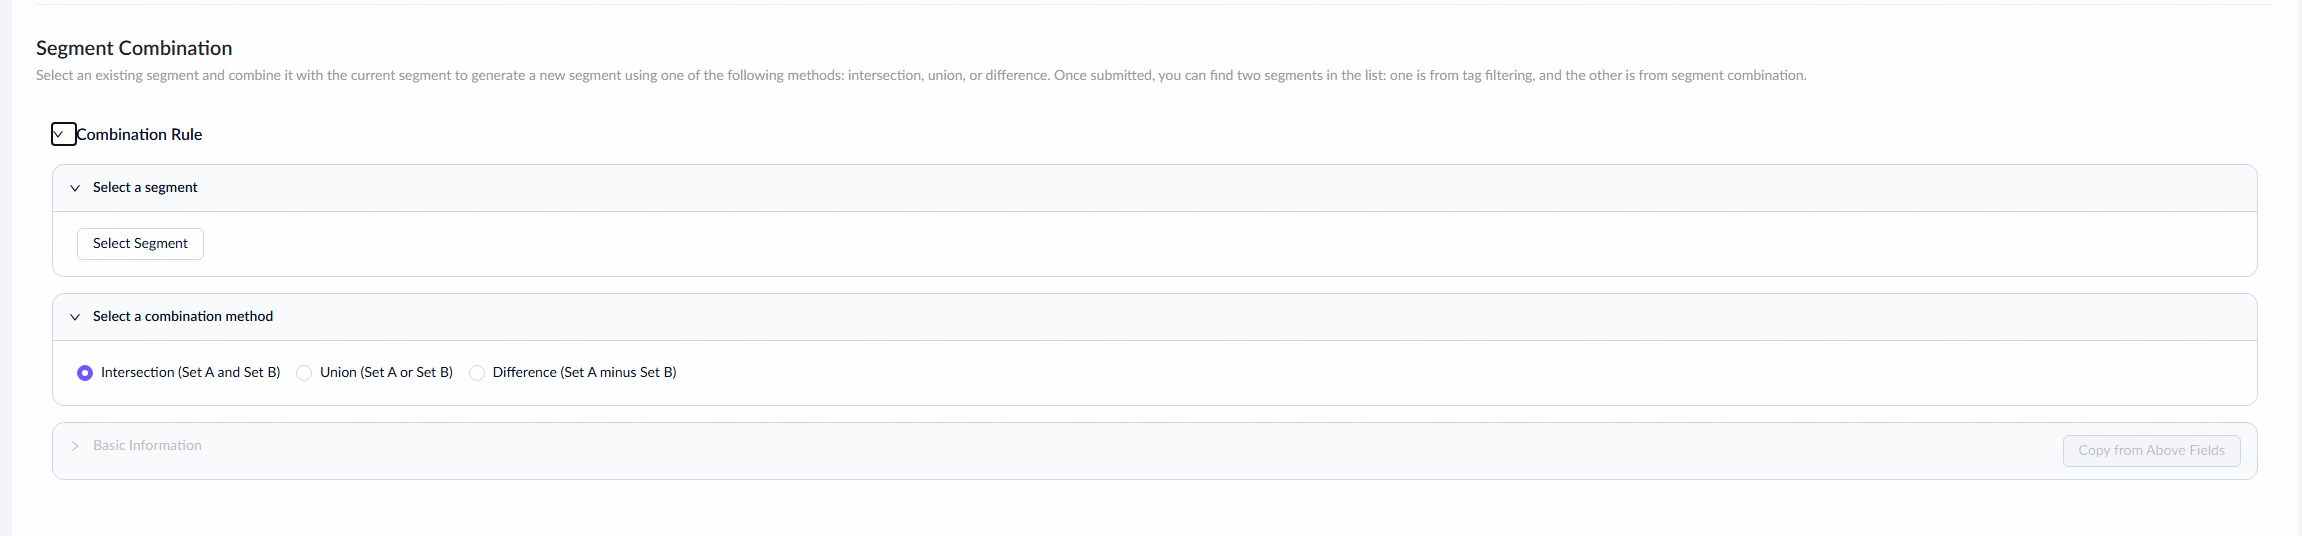Open the Basic Information section title
Image resolution: width=2302 pixels, height=536 pixels.
[147, 446]
